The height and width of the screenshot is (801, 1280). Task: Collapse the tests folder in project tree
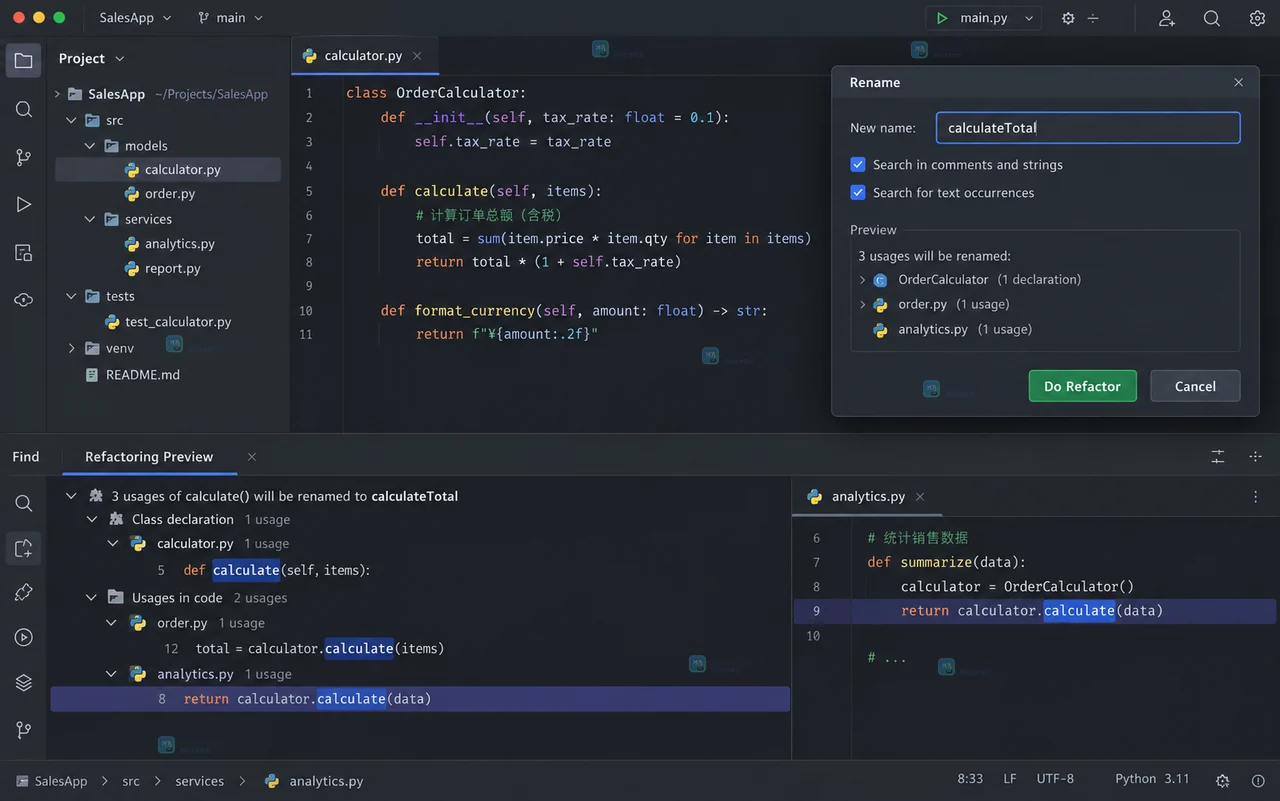pyautogui.click(x=71, y=296)
